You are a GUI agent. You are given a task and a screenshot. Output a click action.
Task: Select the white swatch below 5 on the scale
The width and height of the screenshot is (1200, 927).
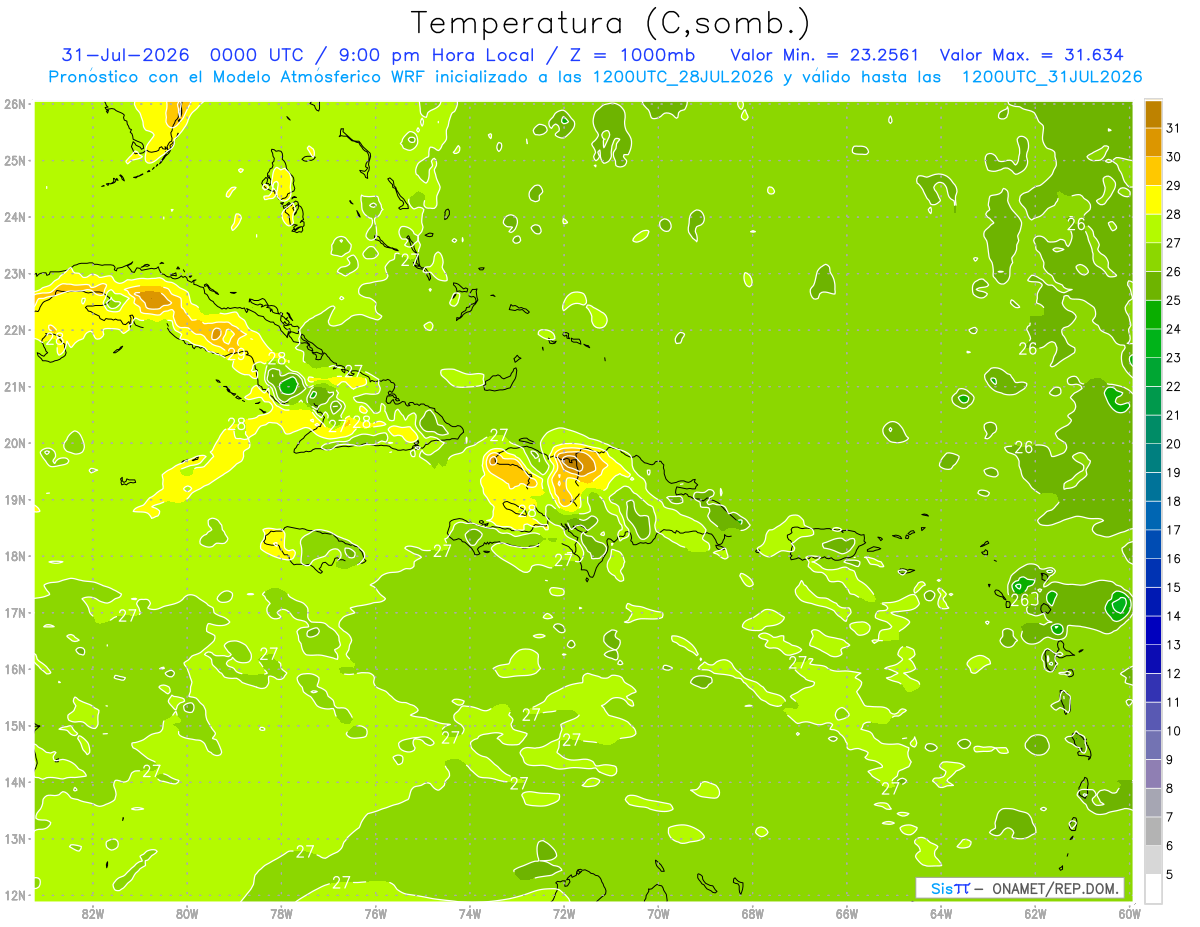click(x=1153, y=888)
